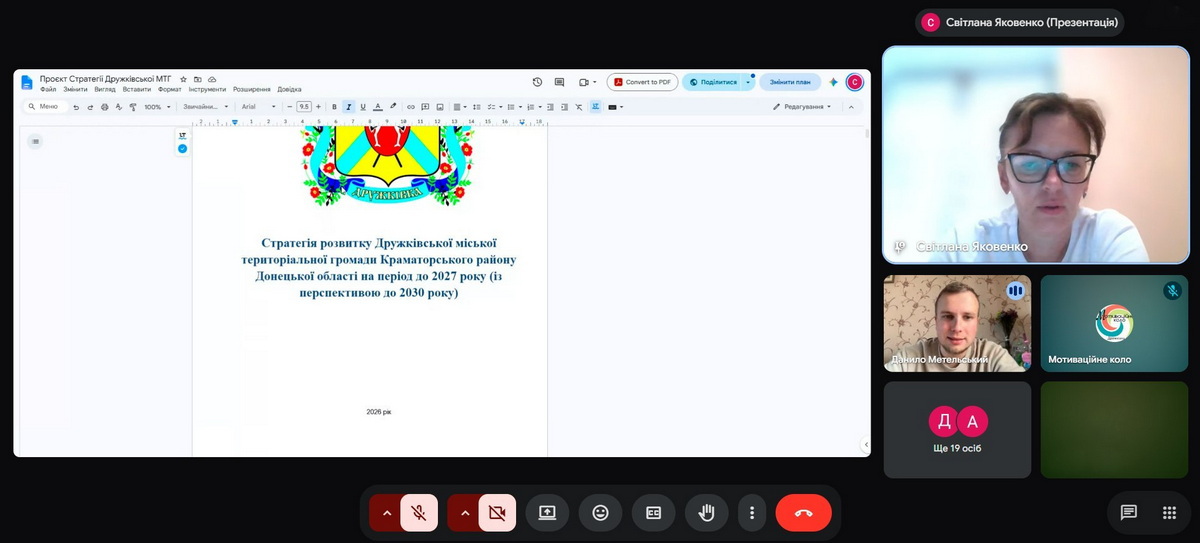This screenshot has width=1200, height=543.
Task: Open document version history clock icon
Action: coord(537,82)
